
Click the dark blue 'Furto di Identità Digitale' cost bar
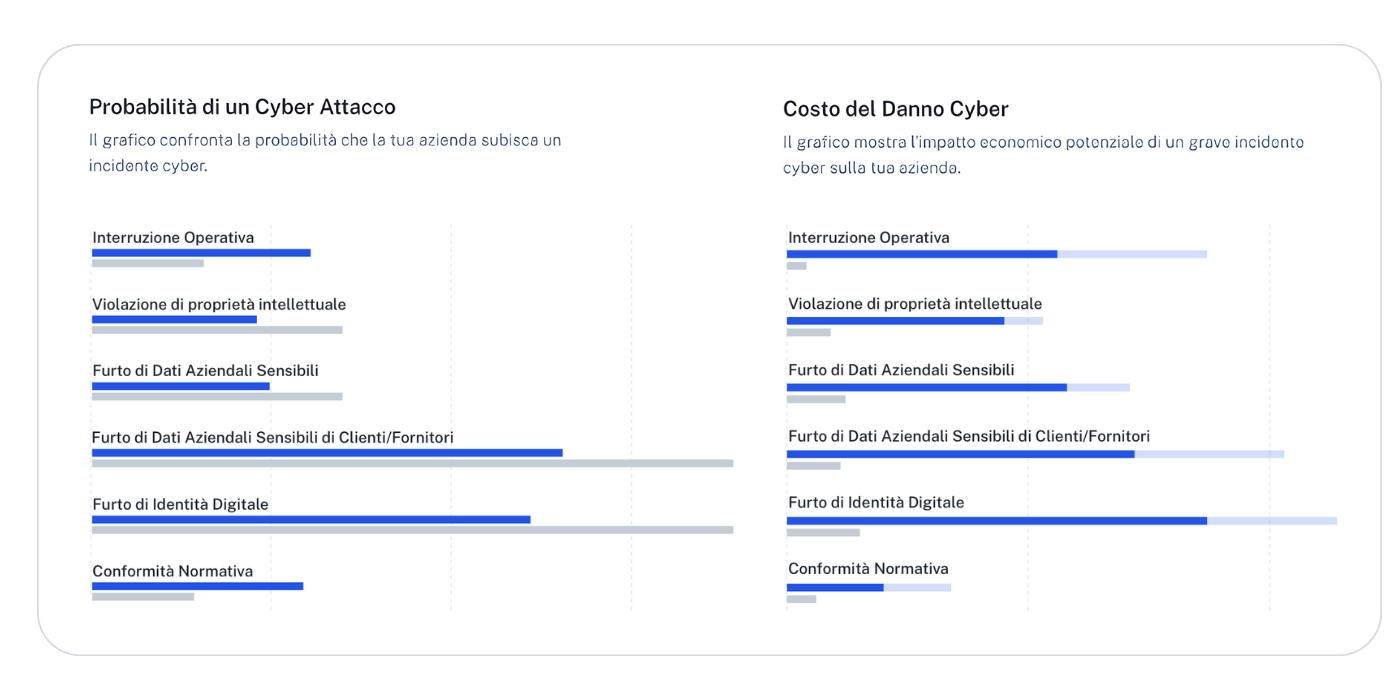(996, 521)
